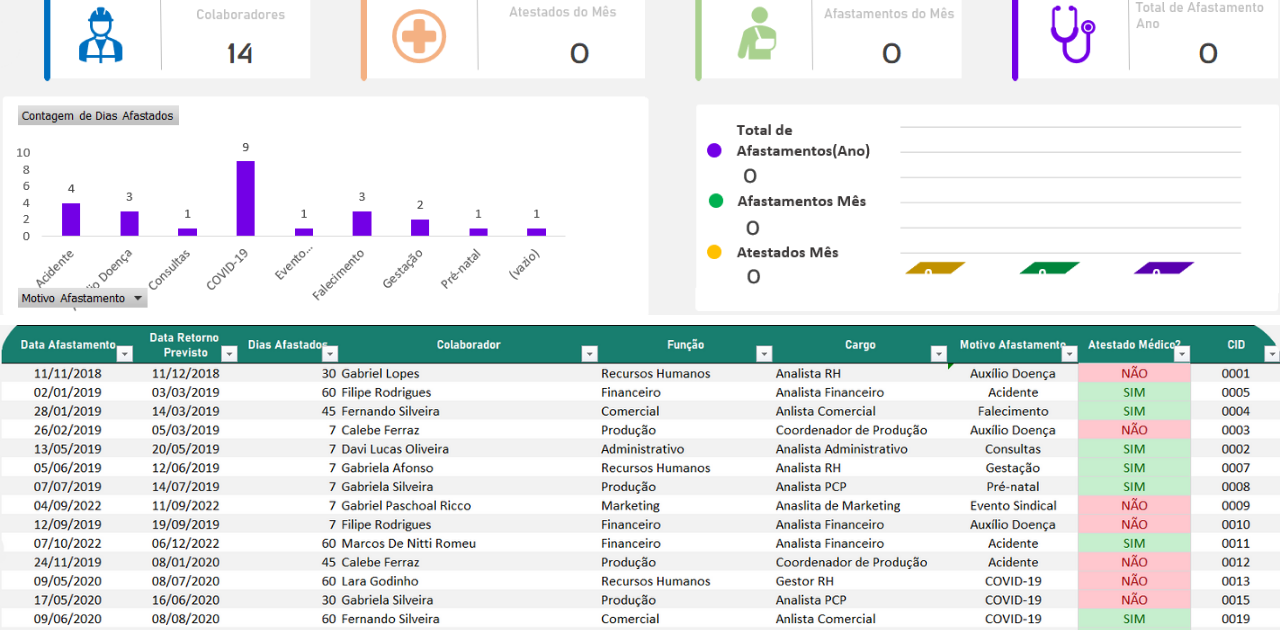Open the Atestado Médico column filter
Image resolution: width=1280 pixels, height=630 pixels.
[x=1182, y=354]
